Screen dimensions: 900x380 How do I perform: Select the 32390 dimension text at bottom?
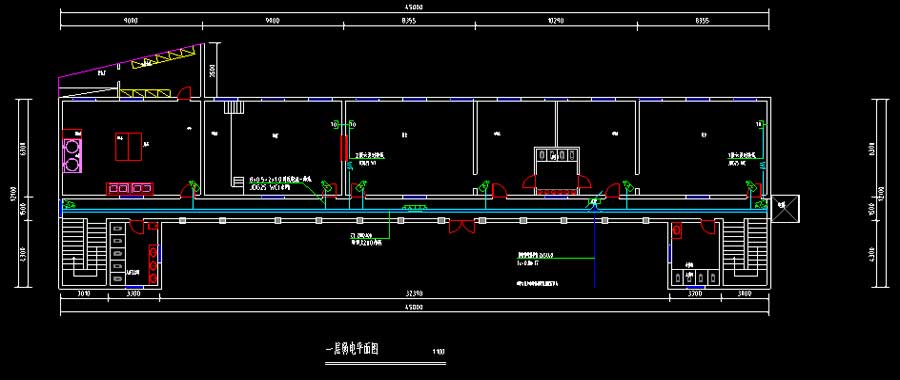pos(414,294)
